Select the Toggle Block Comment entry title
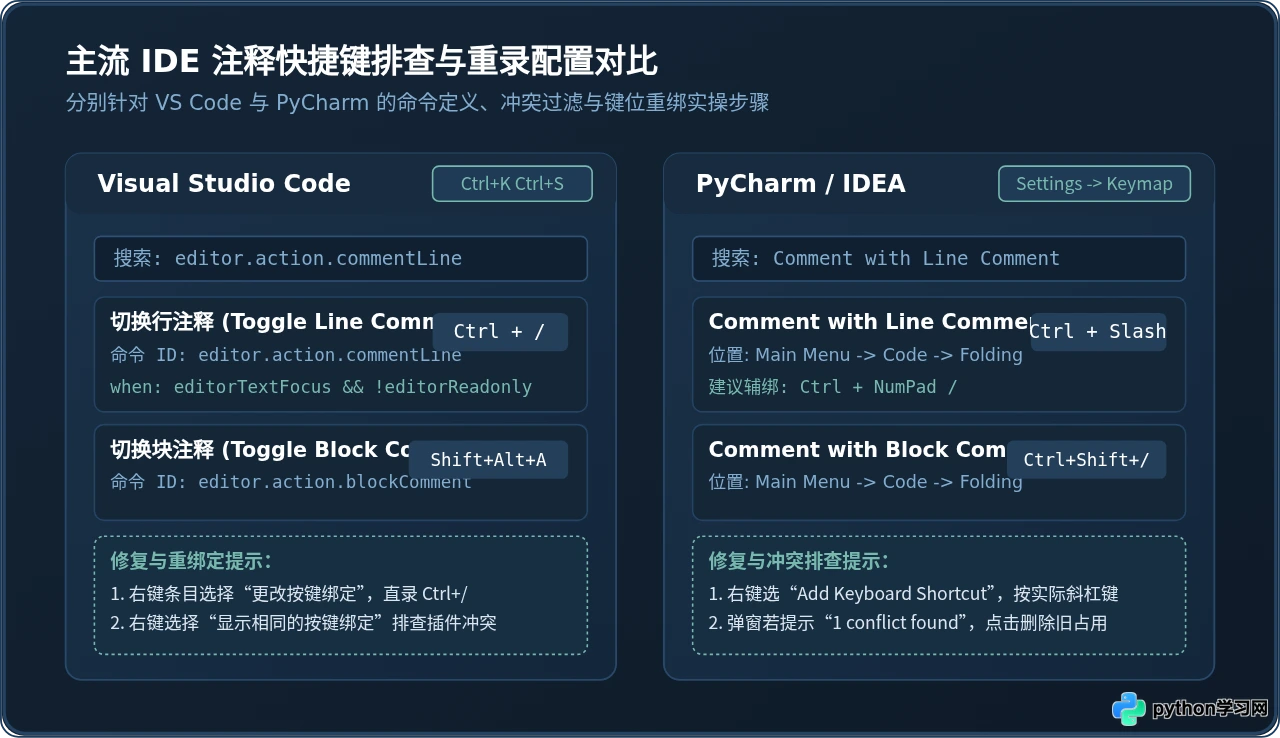This screenshot has height=738, width=1280. 260,450
